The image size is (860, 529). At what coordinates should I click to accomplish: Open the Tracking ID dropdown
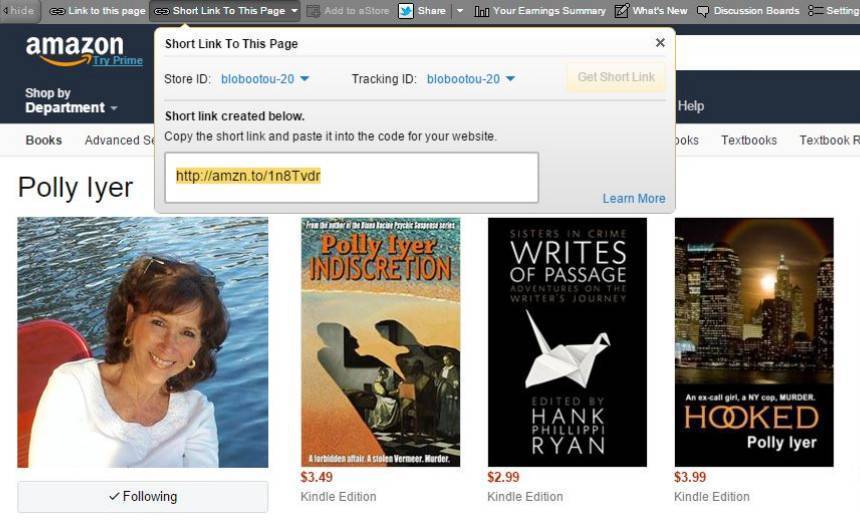(x=471, y=79)
